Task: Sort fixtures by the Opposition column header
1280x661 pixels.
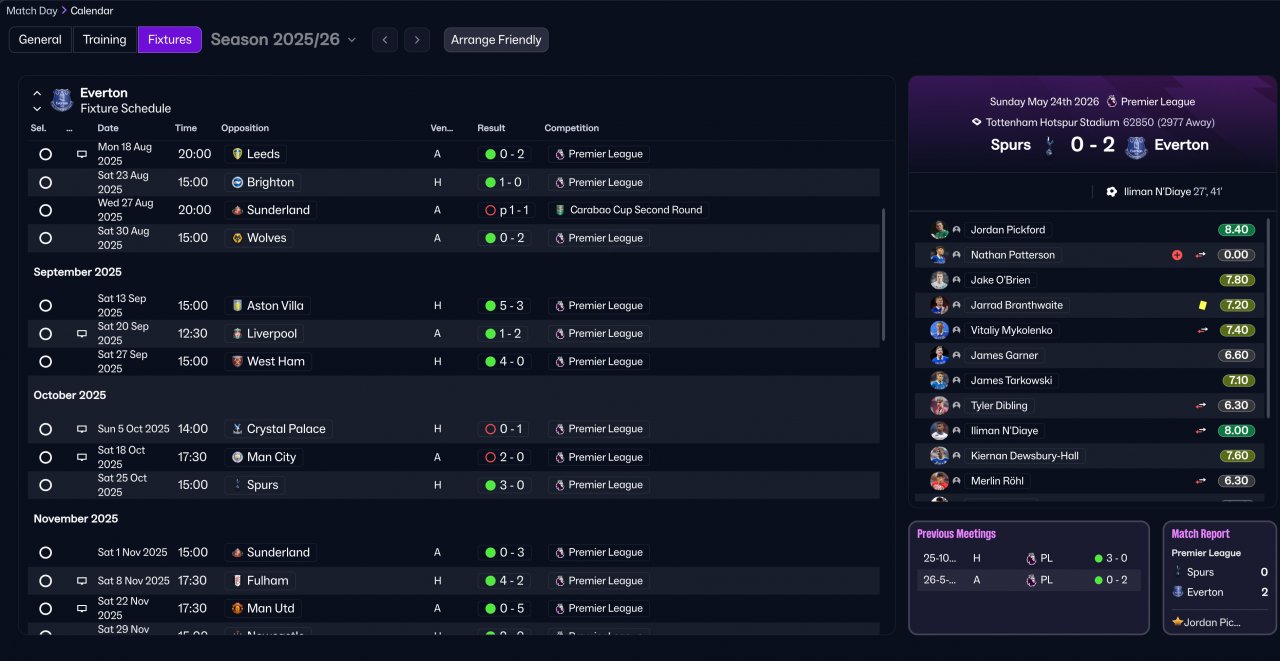Action: (x=245, y=128)
